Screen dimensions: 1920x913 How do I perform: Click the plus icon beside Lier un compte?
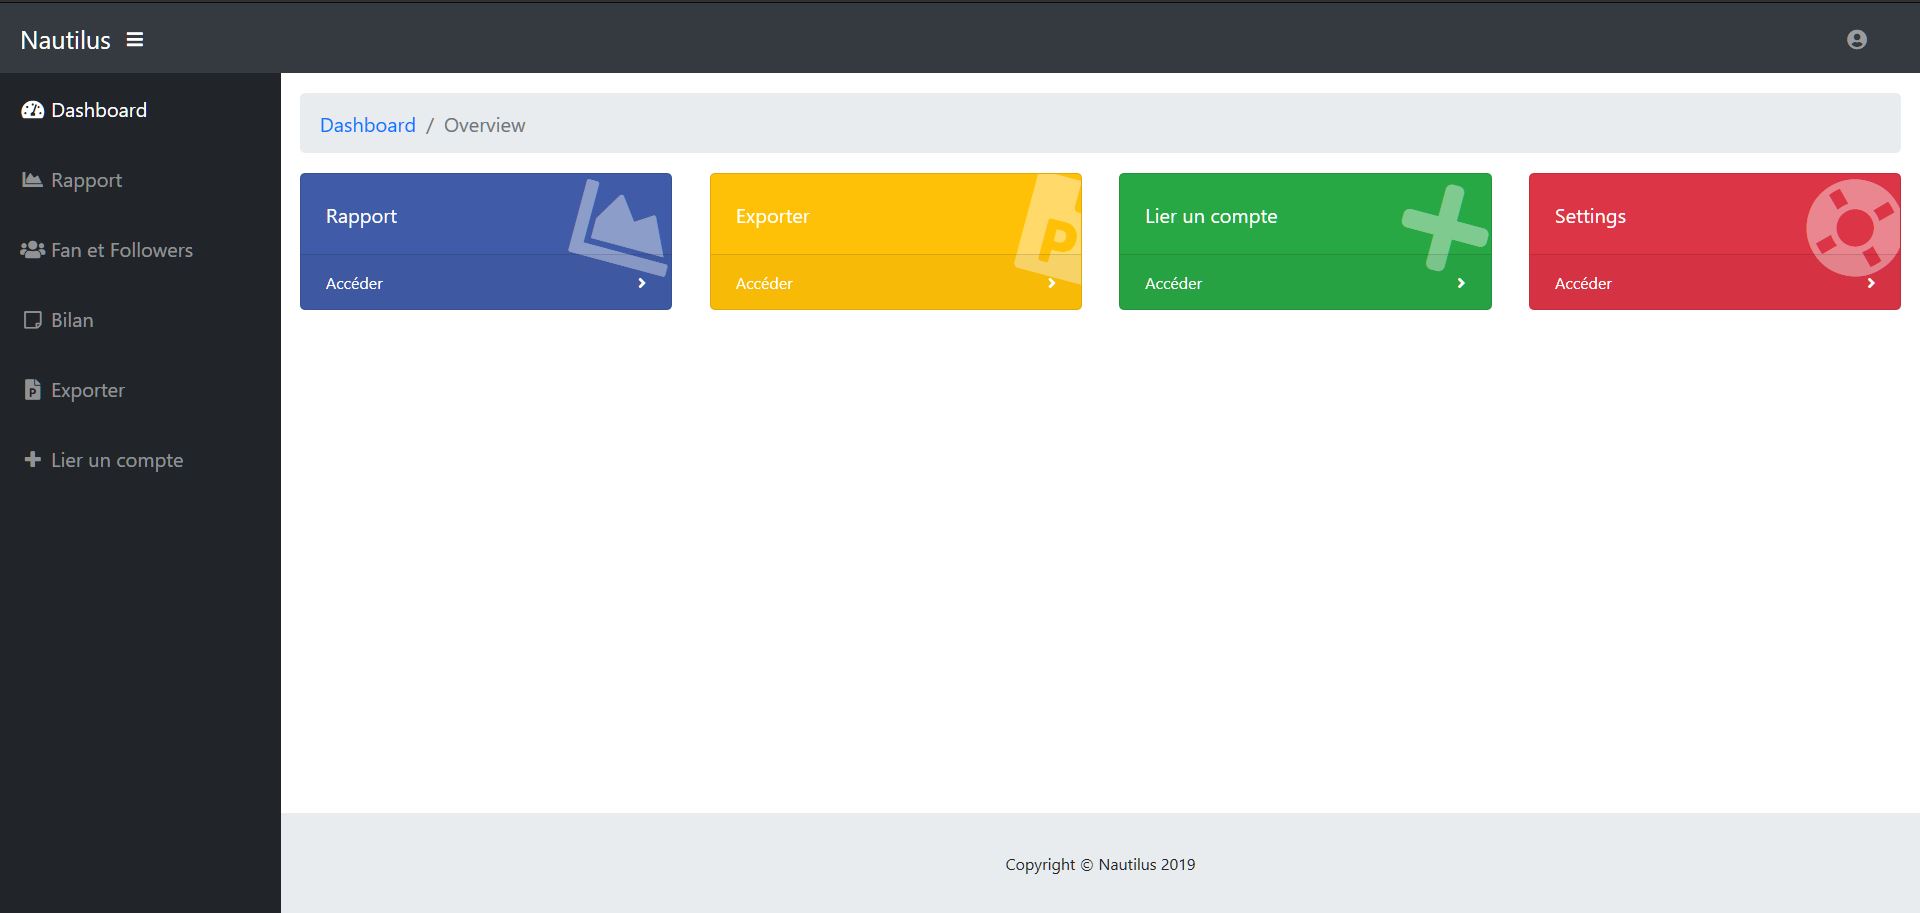point(32,460)
